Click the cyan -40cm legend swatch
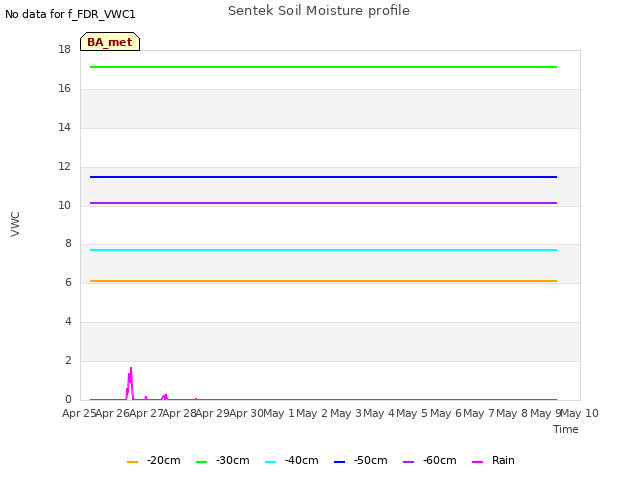The height and width of the screenshot is (480, 640). point(270,462)
